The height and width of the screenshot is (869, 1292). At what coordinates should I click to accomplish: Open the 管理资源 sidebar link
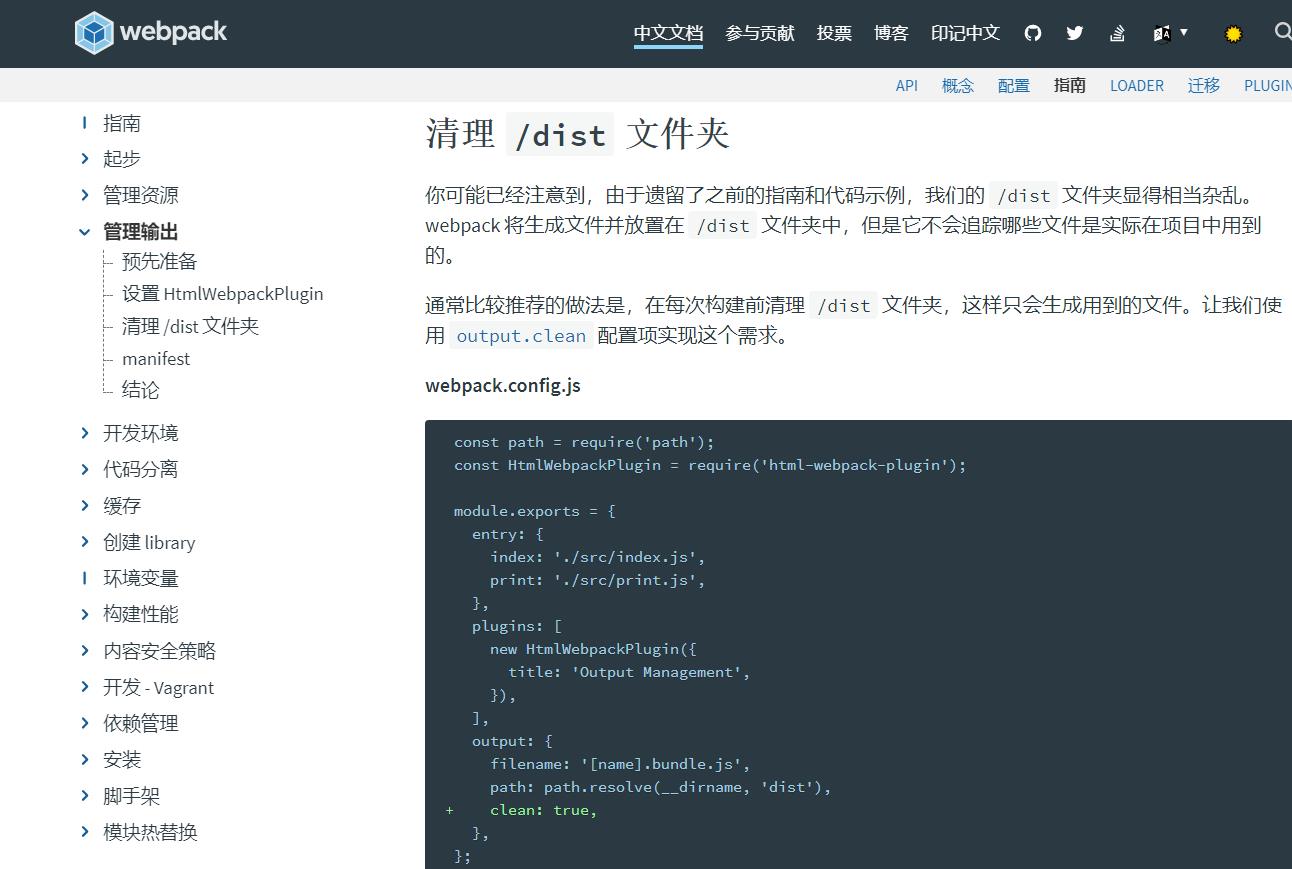(x=141, y=195)
